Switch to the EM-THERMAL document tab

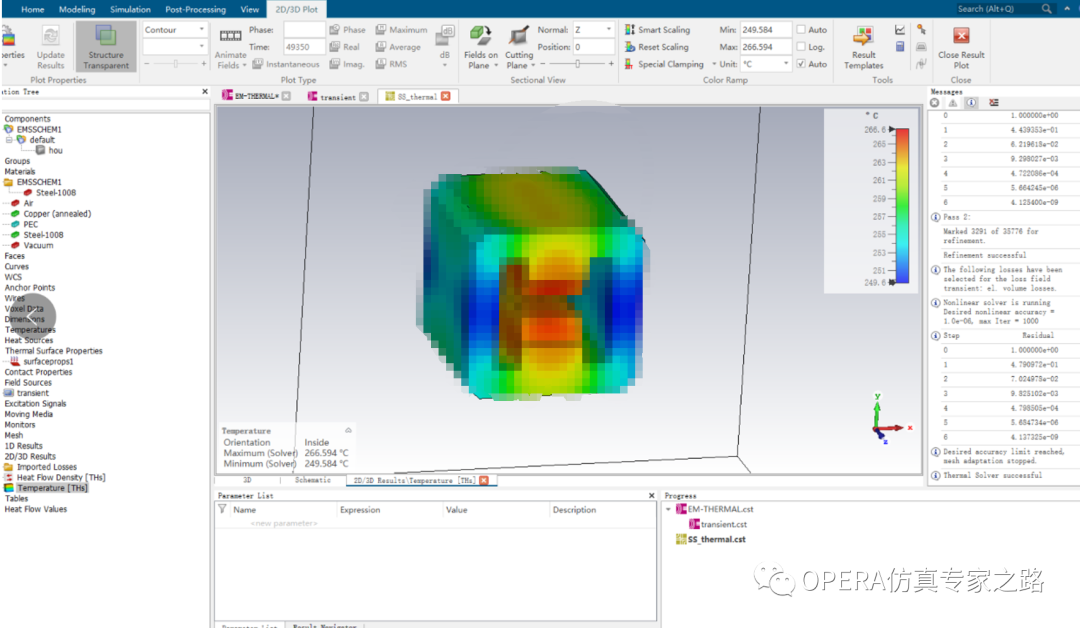256,96
